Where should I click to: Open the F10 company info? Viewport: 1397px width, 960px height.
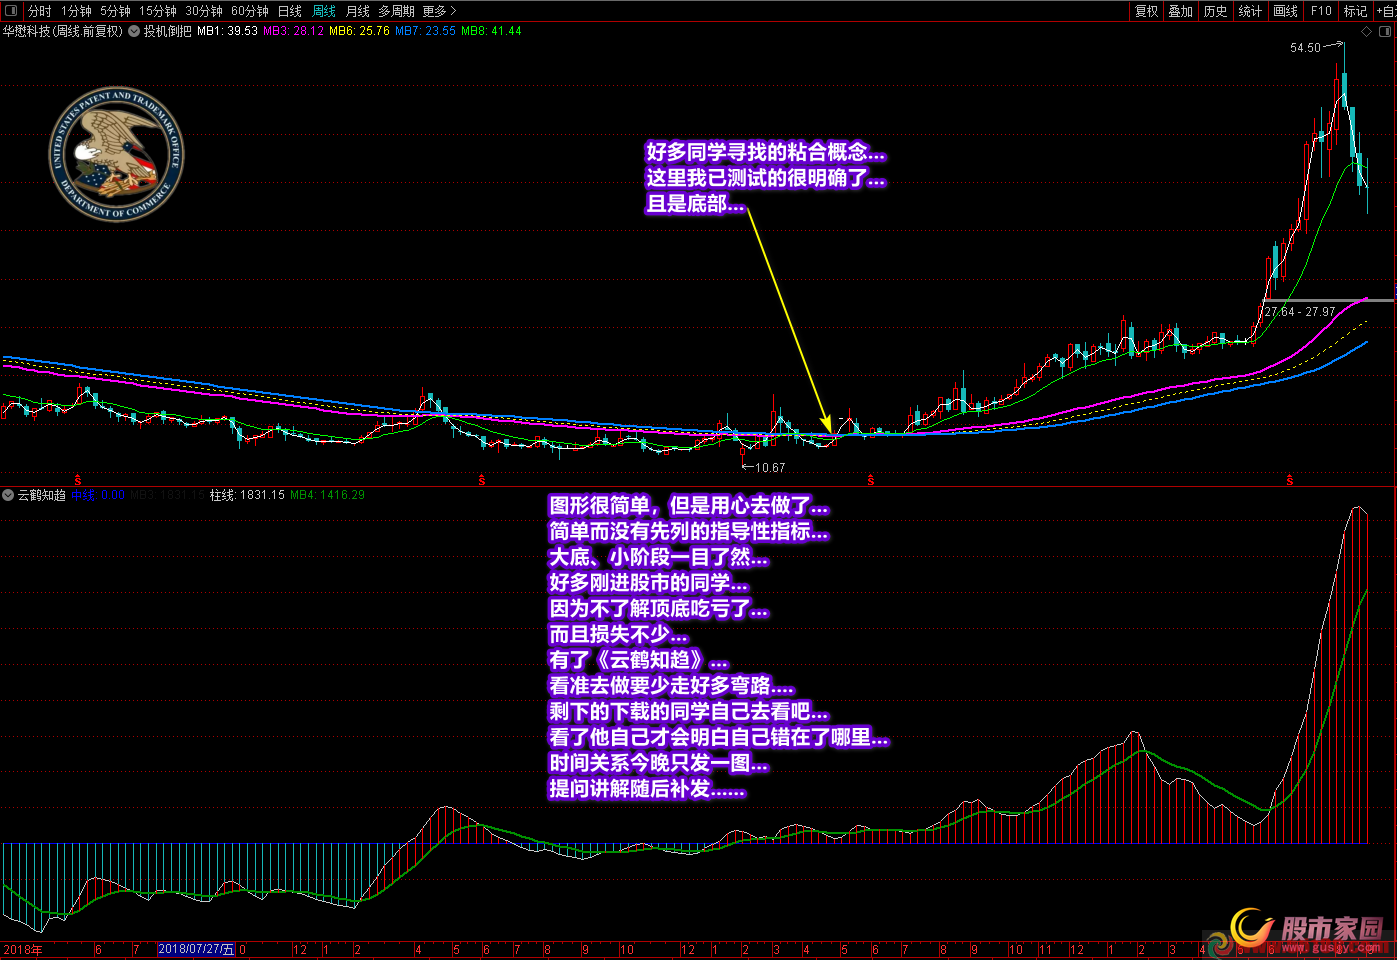click(x=1321, y=11)
